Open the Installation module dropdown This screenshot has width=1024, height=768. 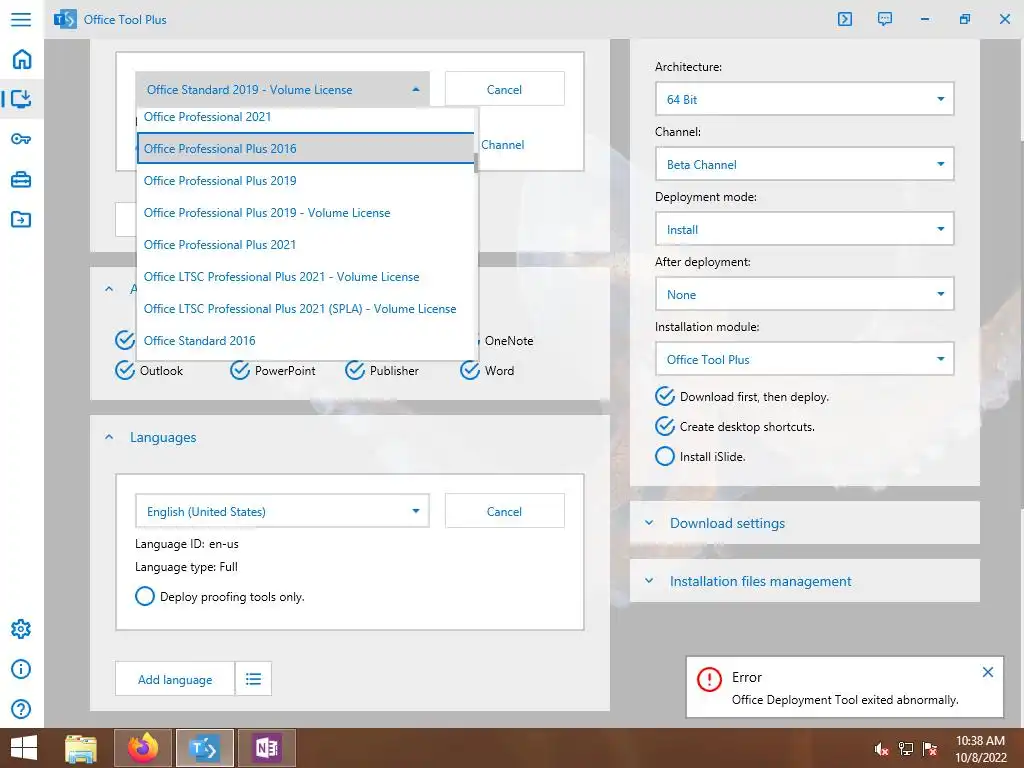tap(805, 359)
